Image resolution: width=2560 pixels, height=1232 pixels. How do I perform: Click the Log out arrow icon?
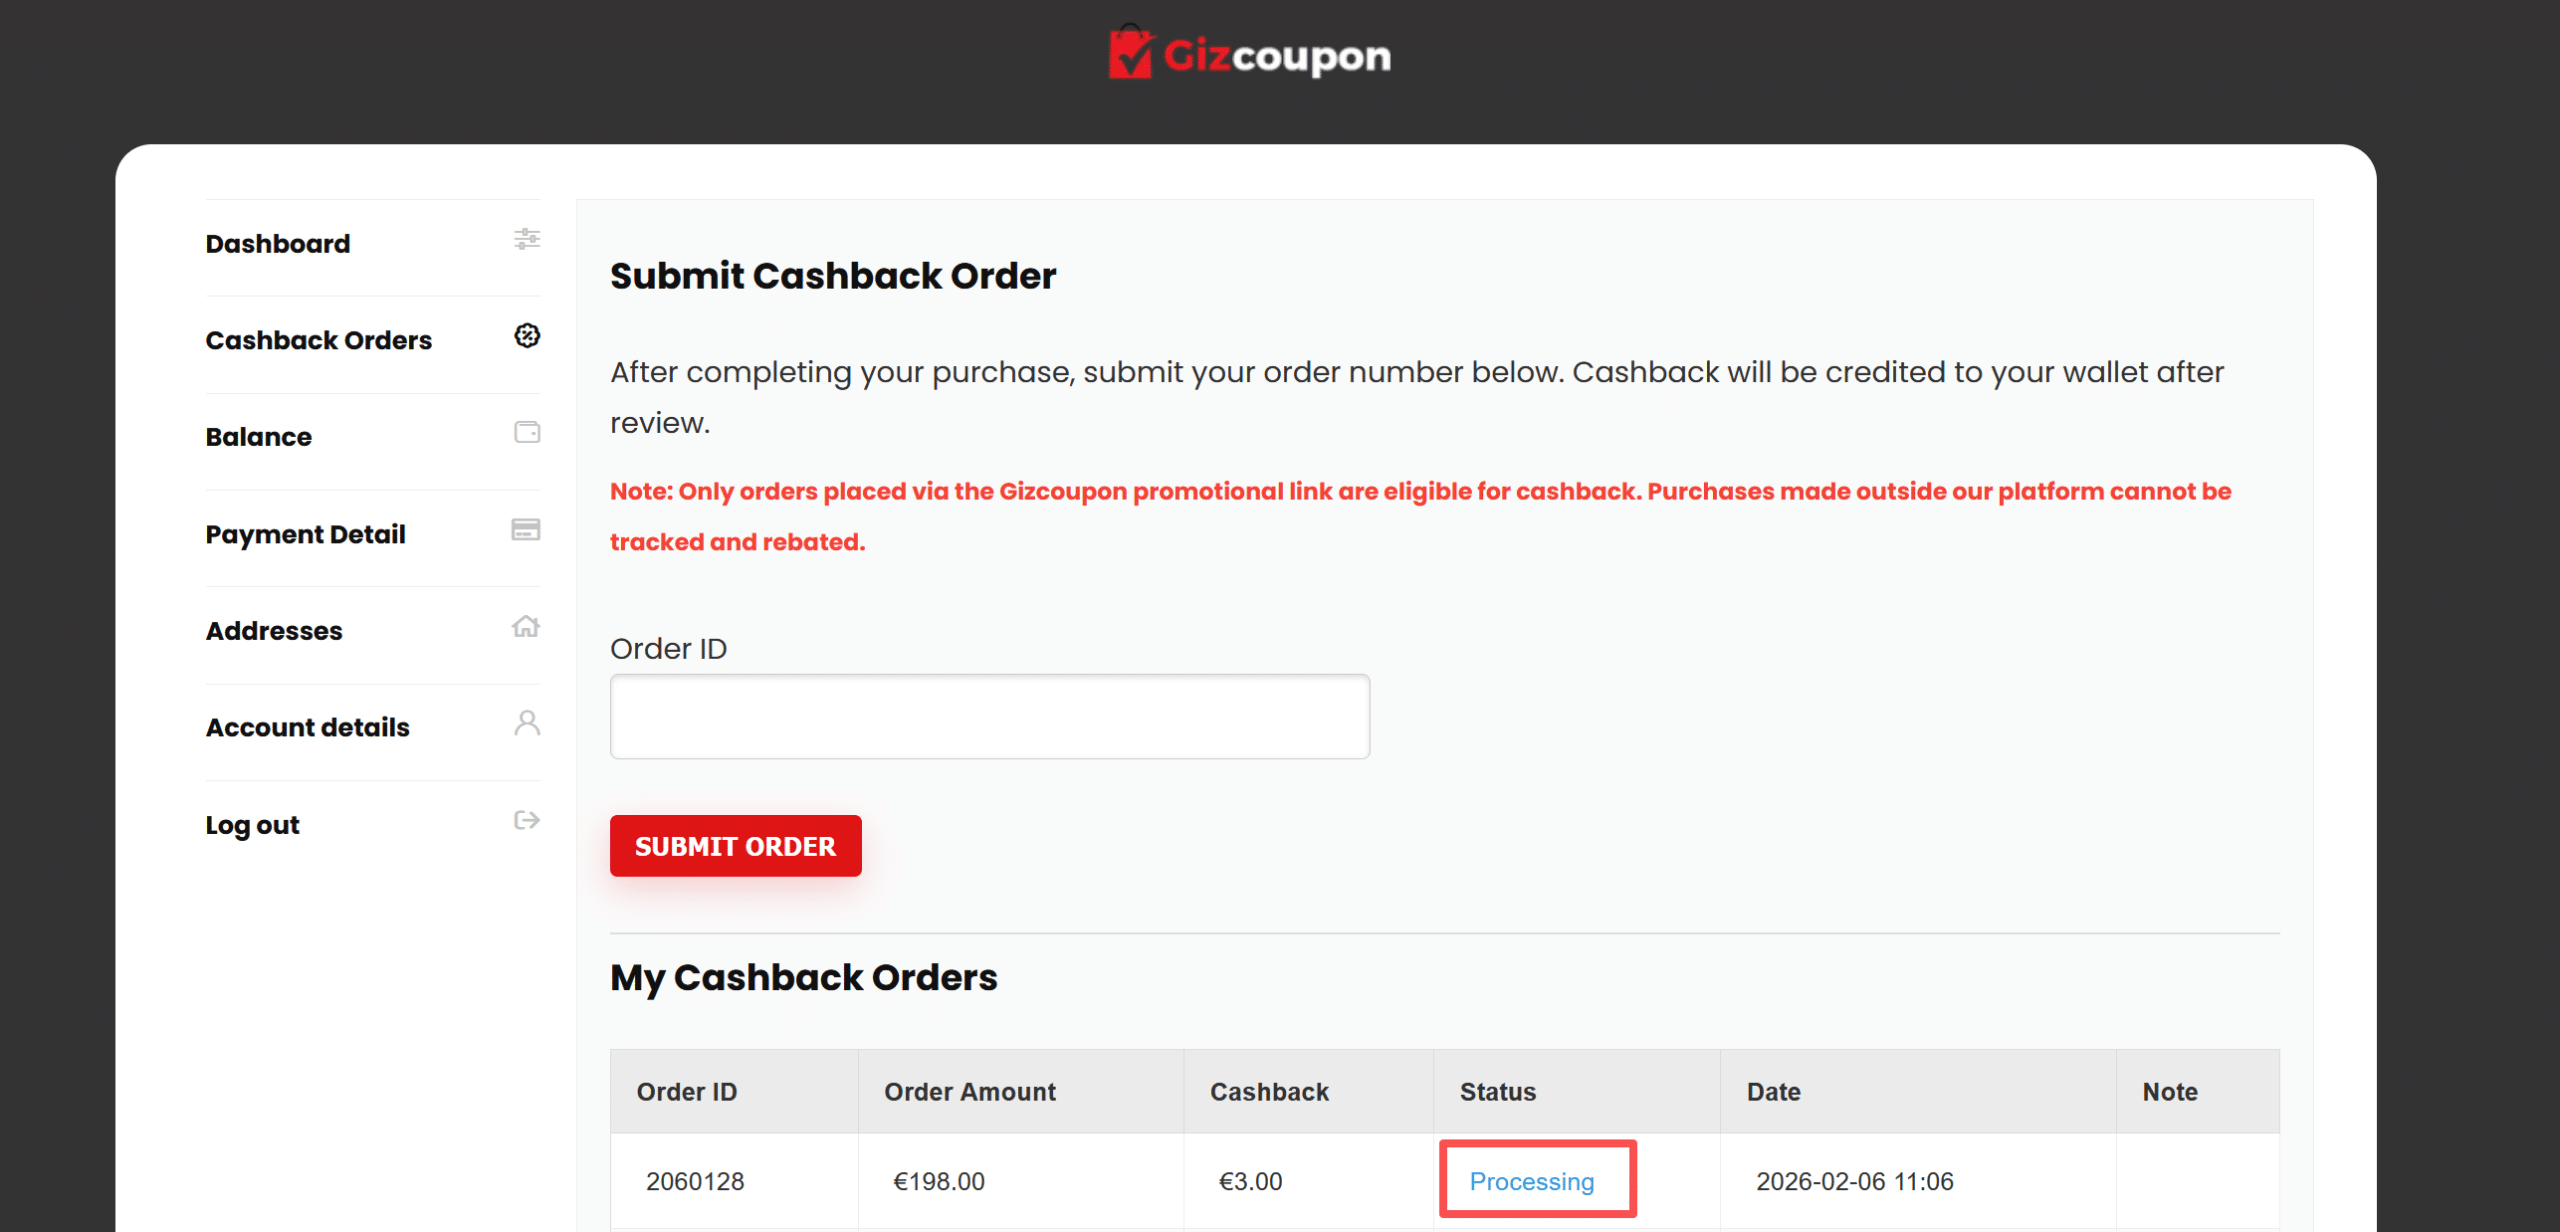527,821
